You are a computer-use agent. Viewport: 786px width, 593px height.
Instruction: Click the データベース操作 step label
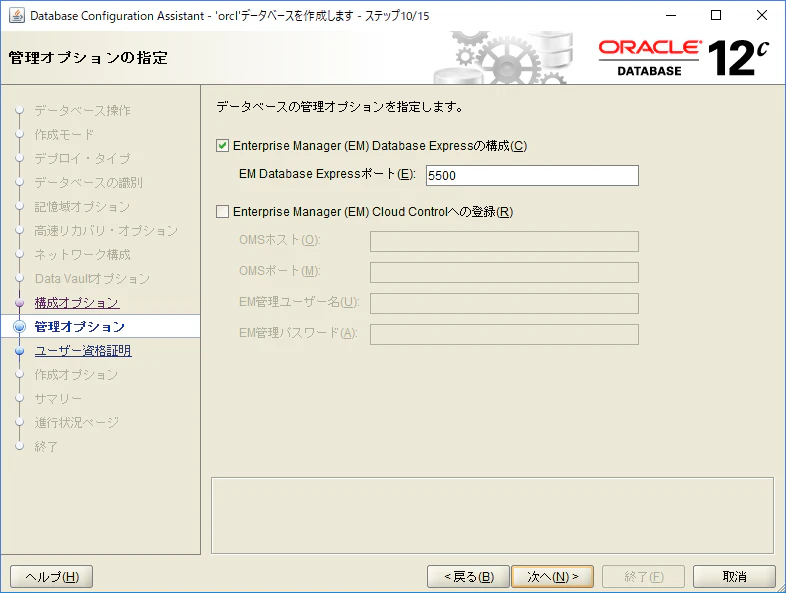(83, 110)
